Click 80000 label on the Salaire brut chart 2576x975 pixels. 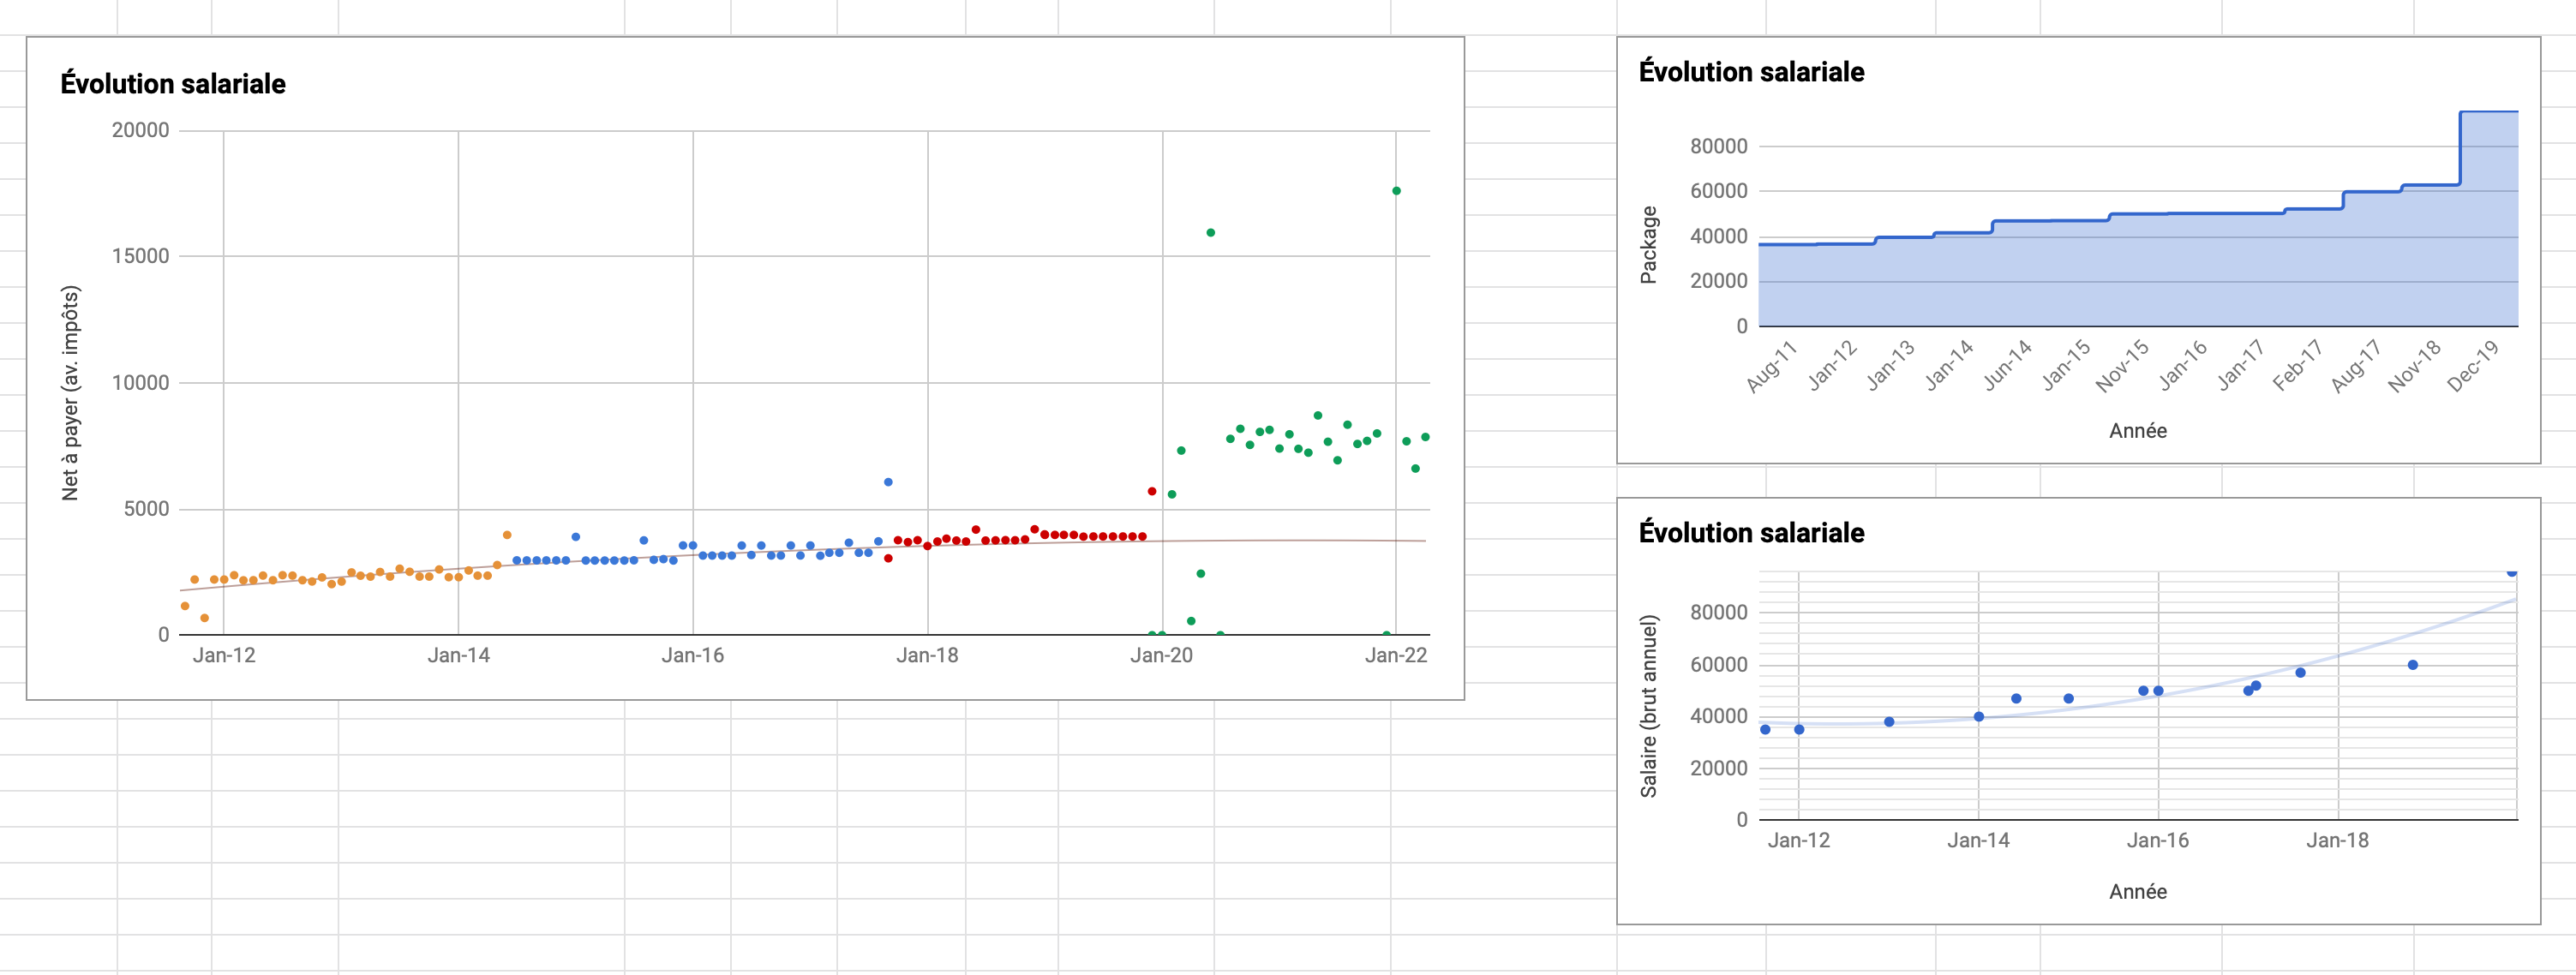[1719, 613]
